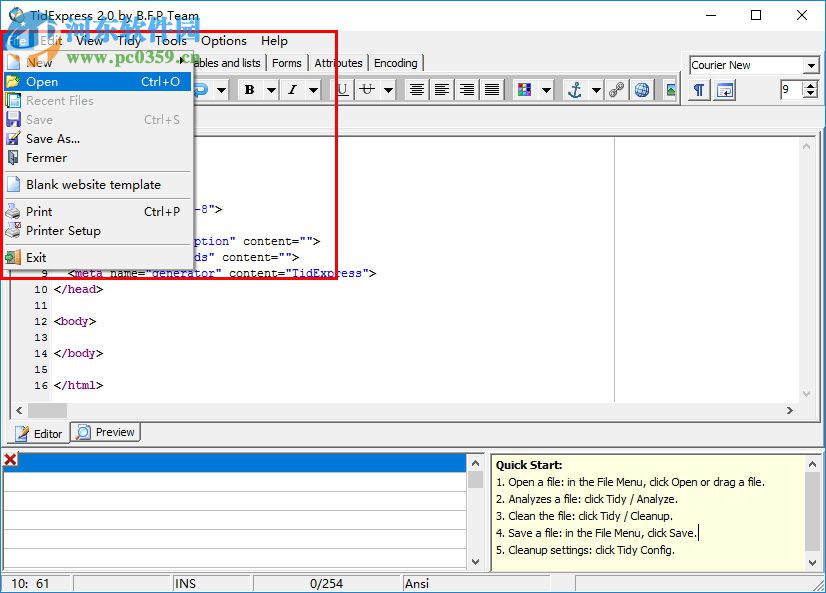Click the justify text alignment icon

(x=492, y=90)
